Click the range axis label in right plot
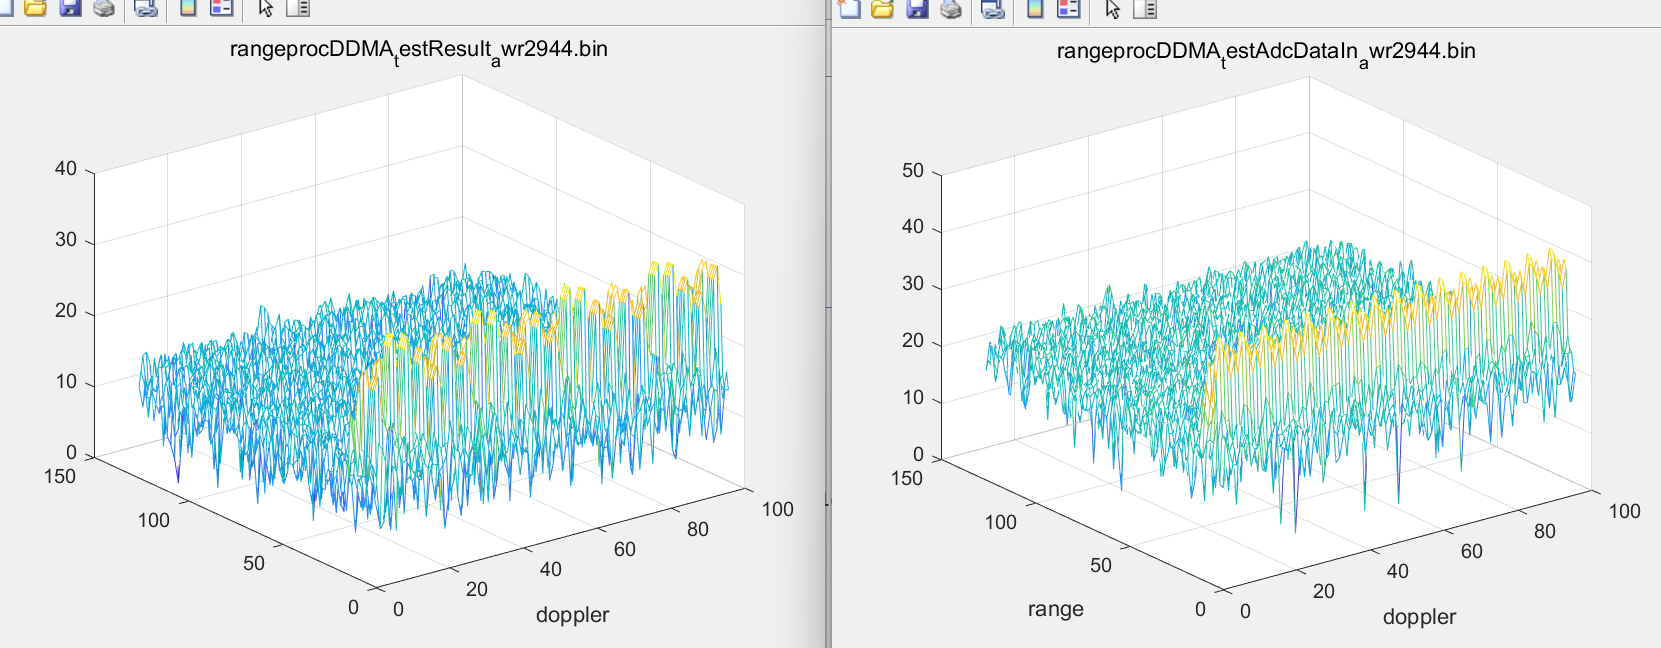 1055,609
